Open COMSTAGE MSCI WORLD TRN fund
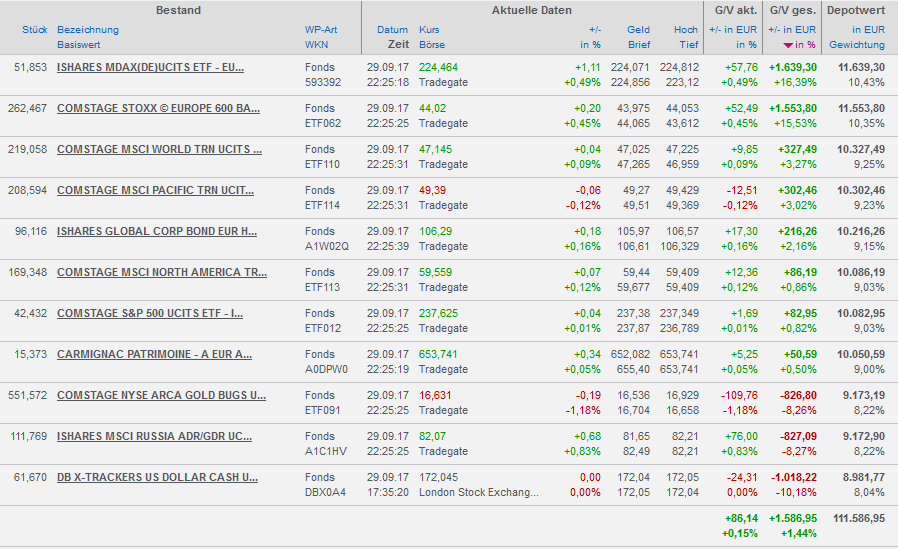The width and height of the screenshot is (898, 549). 159,149
